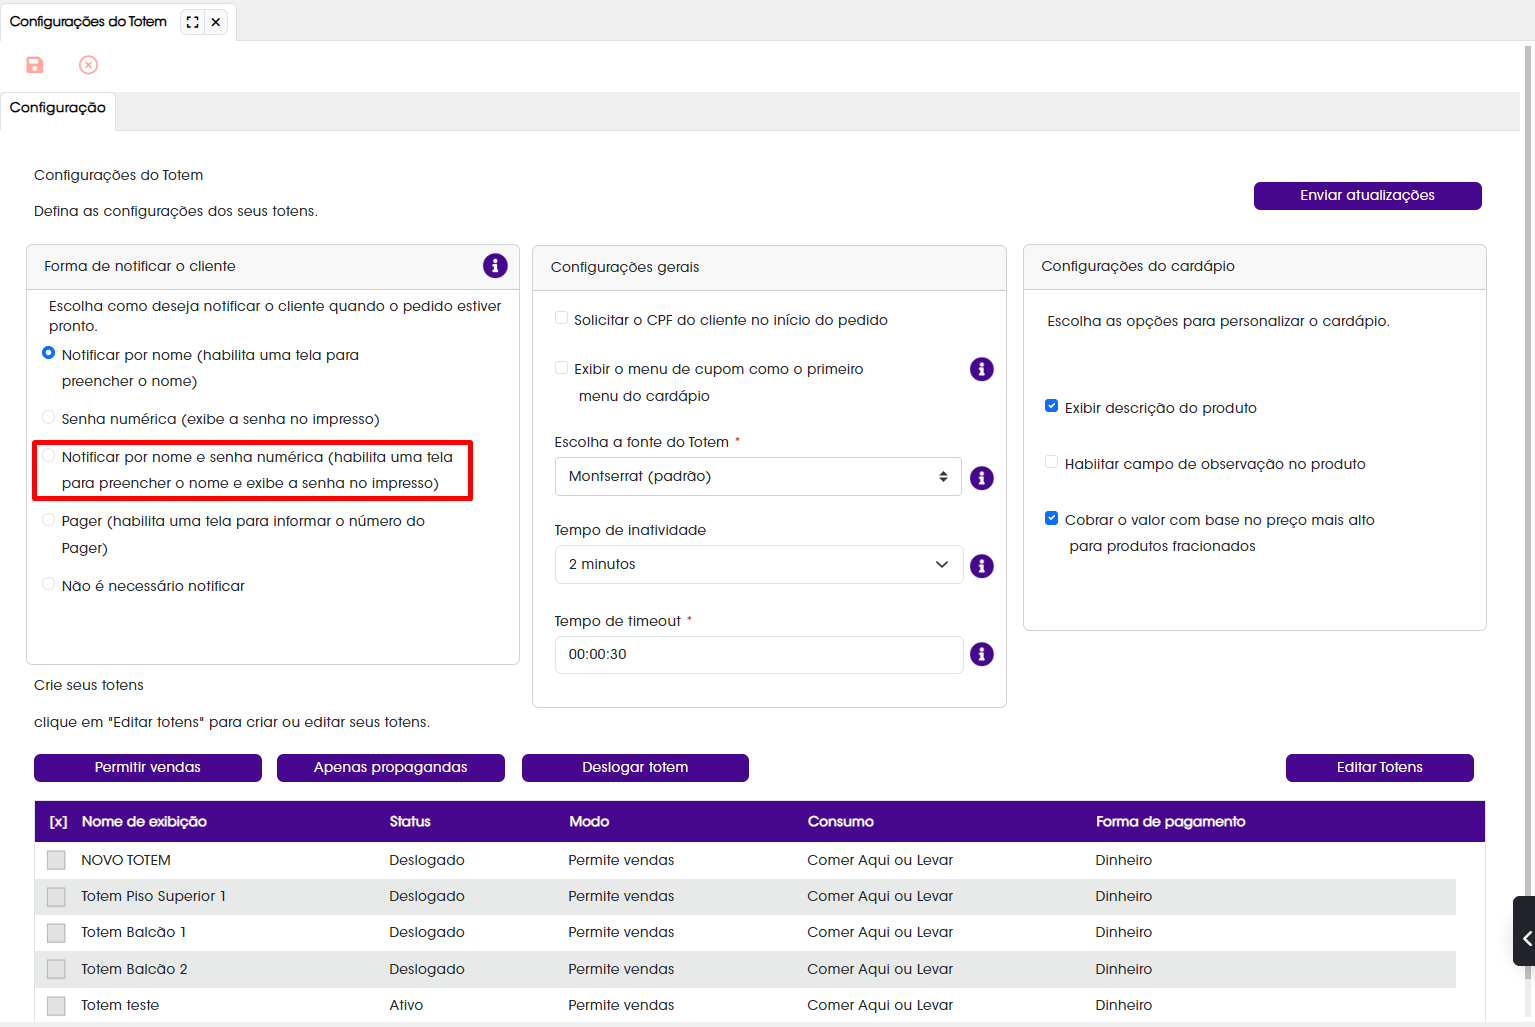Click the red cancel circle icon
The image size is (1535, 1027).
click(x=88, y=65)
